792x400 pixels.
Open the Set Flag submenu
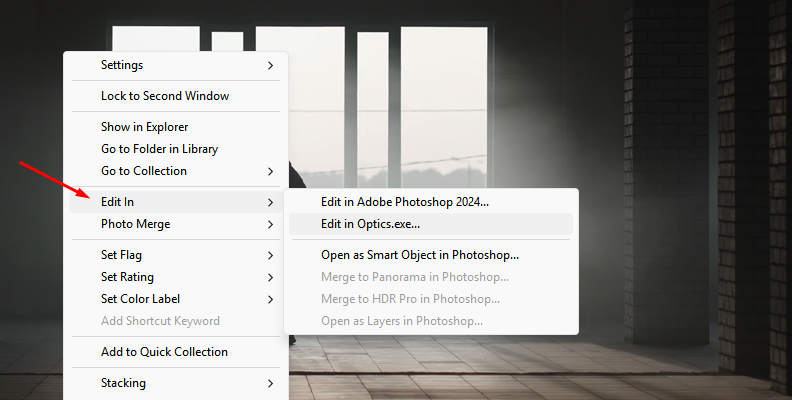pyautogui.click(x=175, y=255)
